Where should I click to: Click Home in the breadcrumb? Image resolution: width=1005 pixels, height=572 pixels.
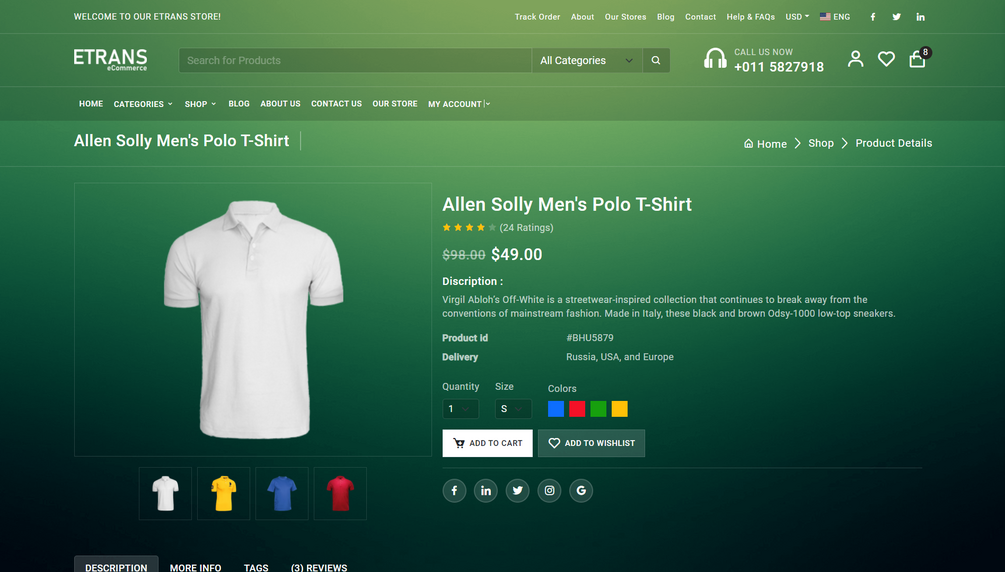[772, 144]
